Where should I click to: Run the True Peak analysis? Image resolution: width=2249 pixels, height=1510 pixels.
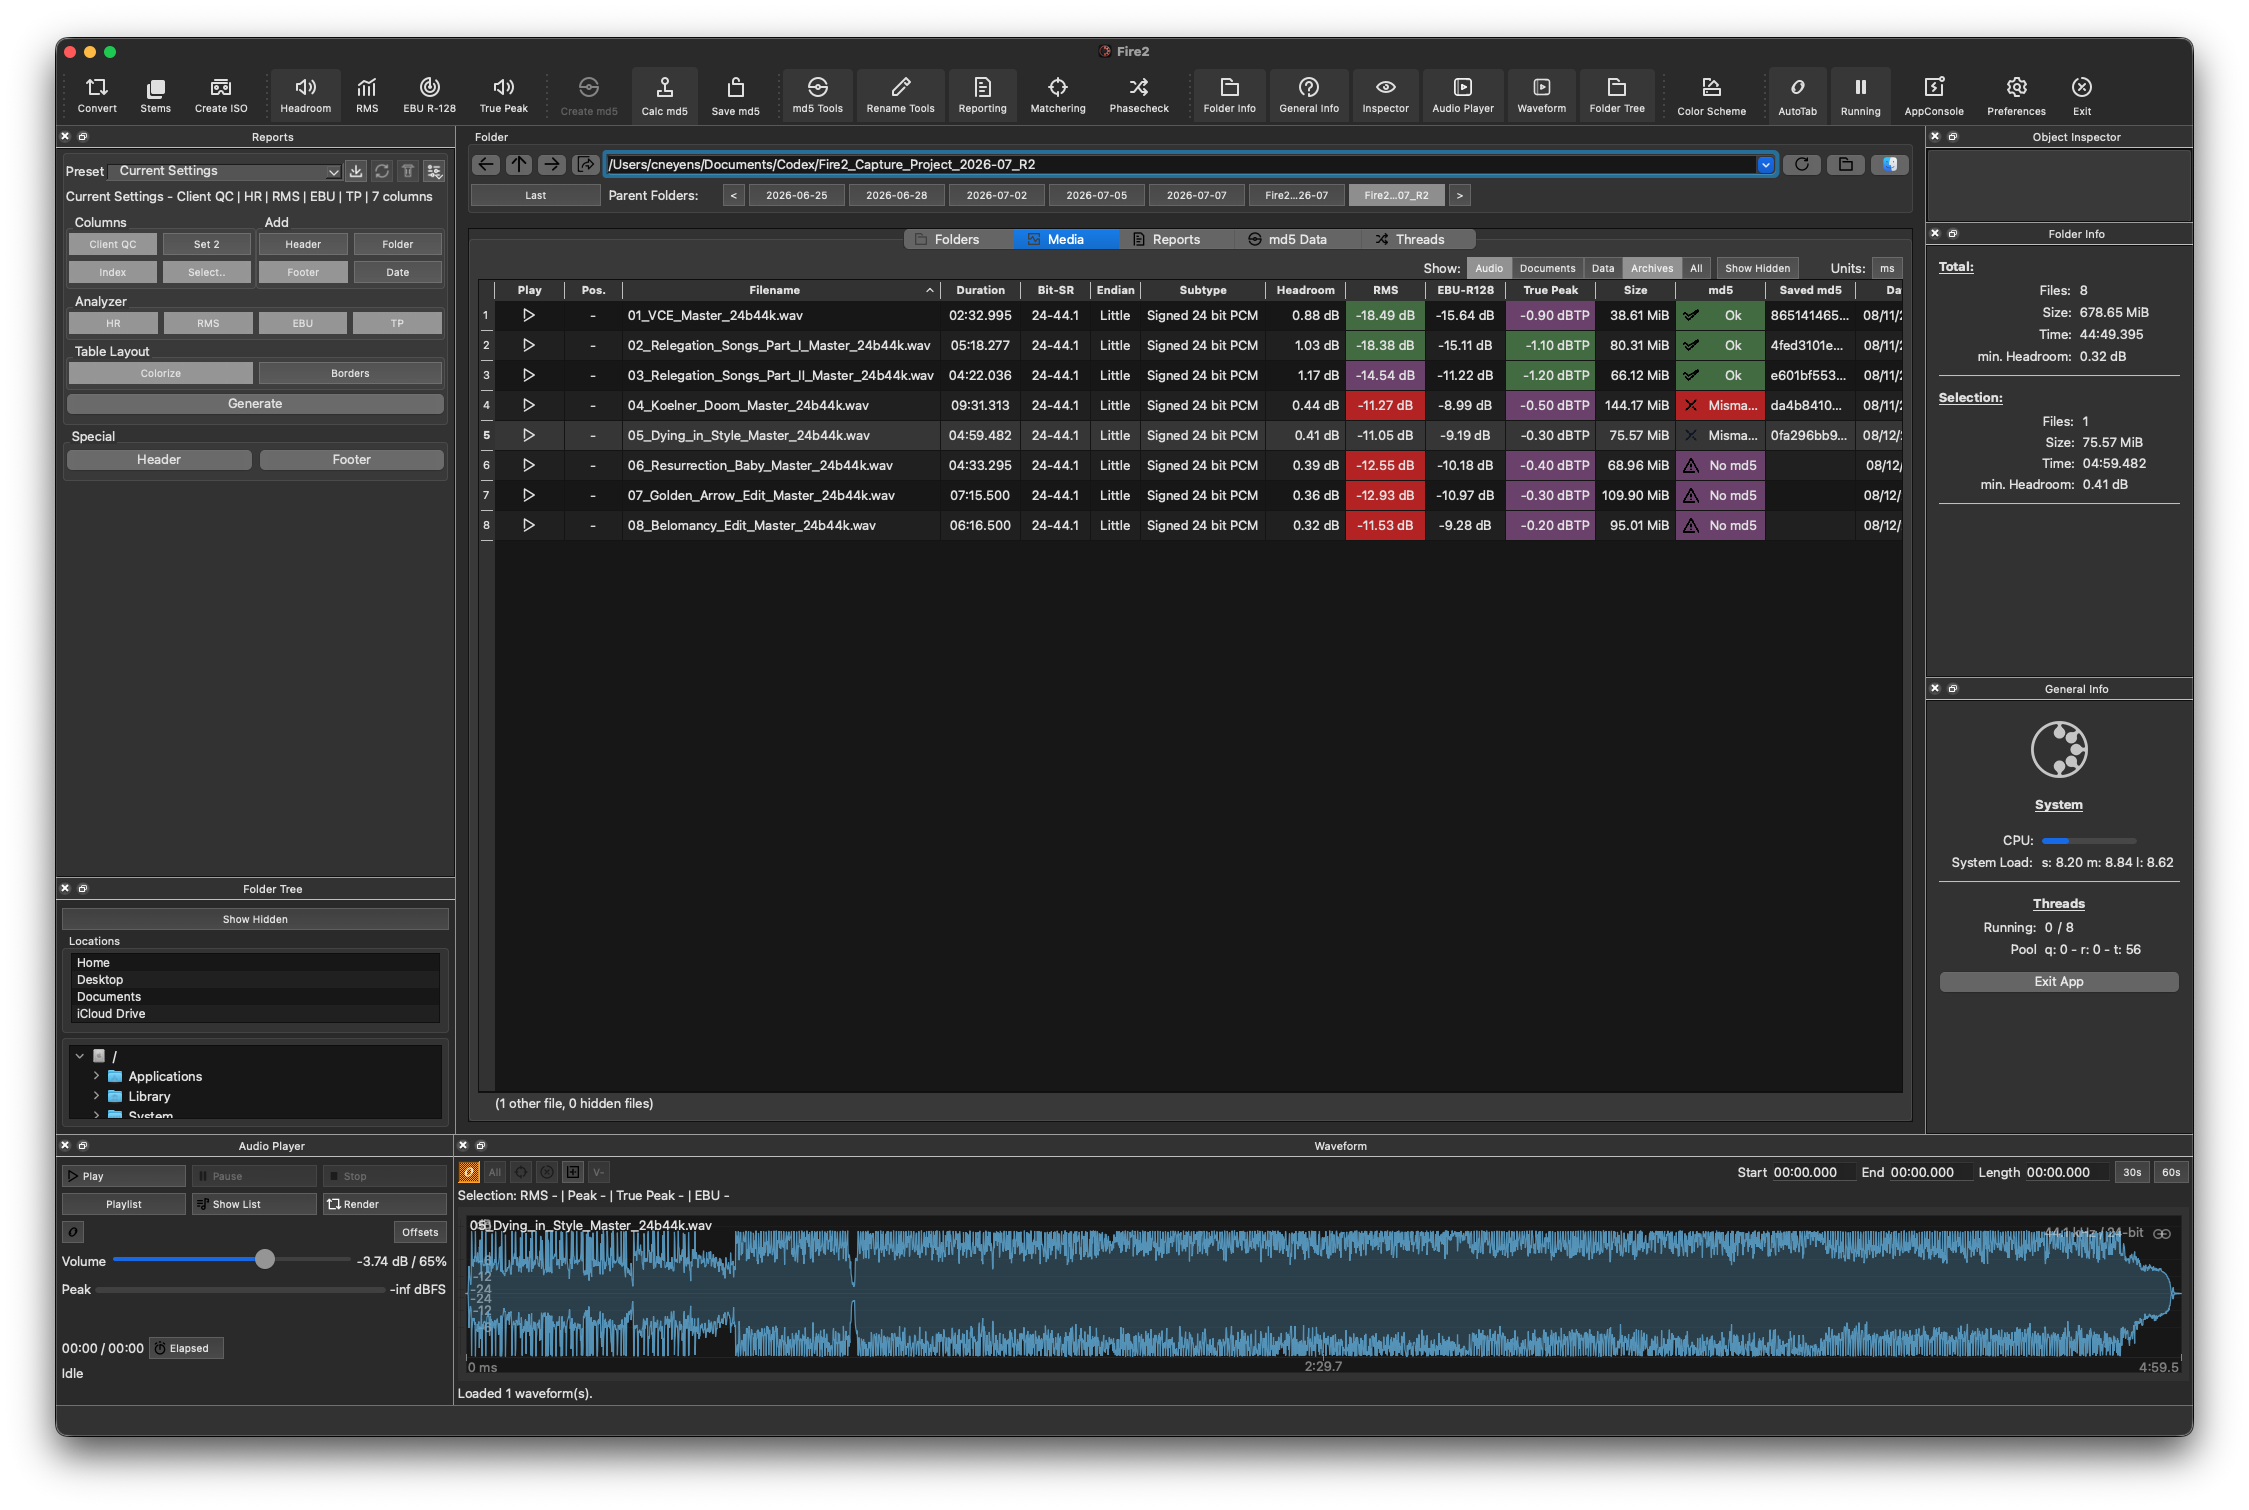tap(503, 95)
